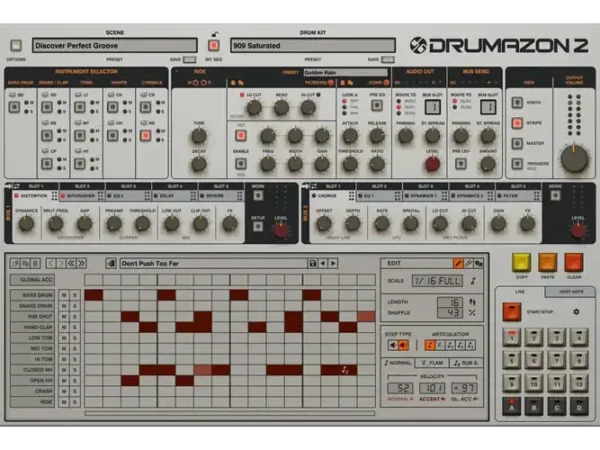Jump forward with double right chevrons
600x450 pixels.
point(82,263)
